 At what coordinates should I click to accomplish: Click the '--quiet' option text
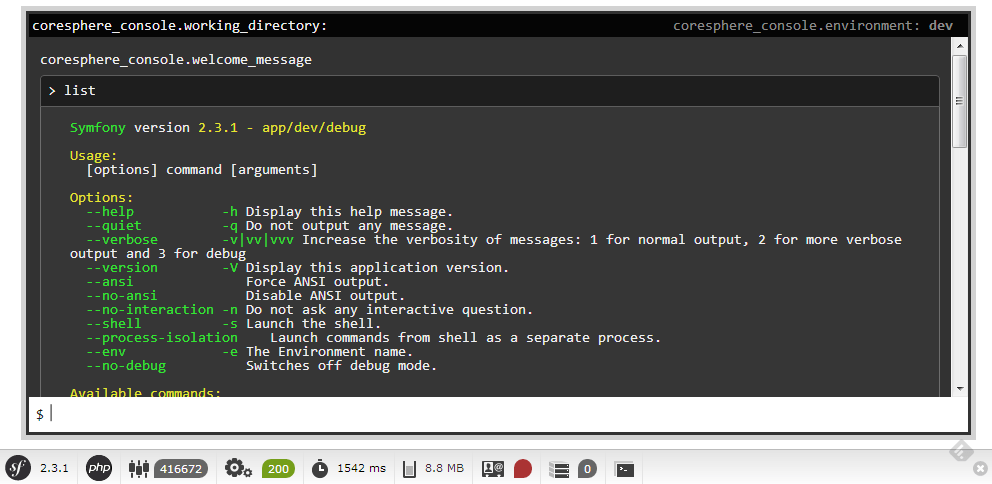114,226
